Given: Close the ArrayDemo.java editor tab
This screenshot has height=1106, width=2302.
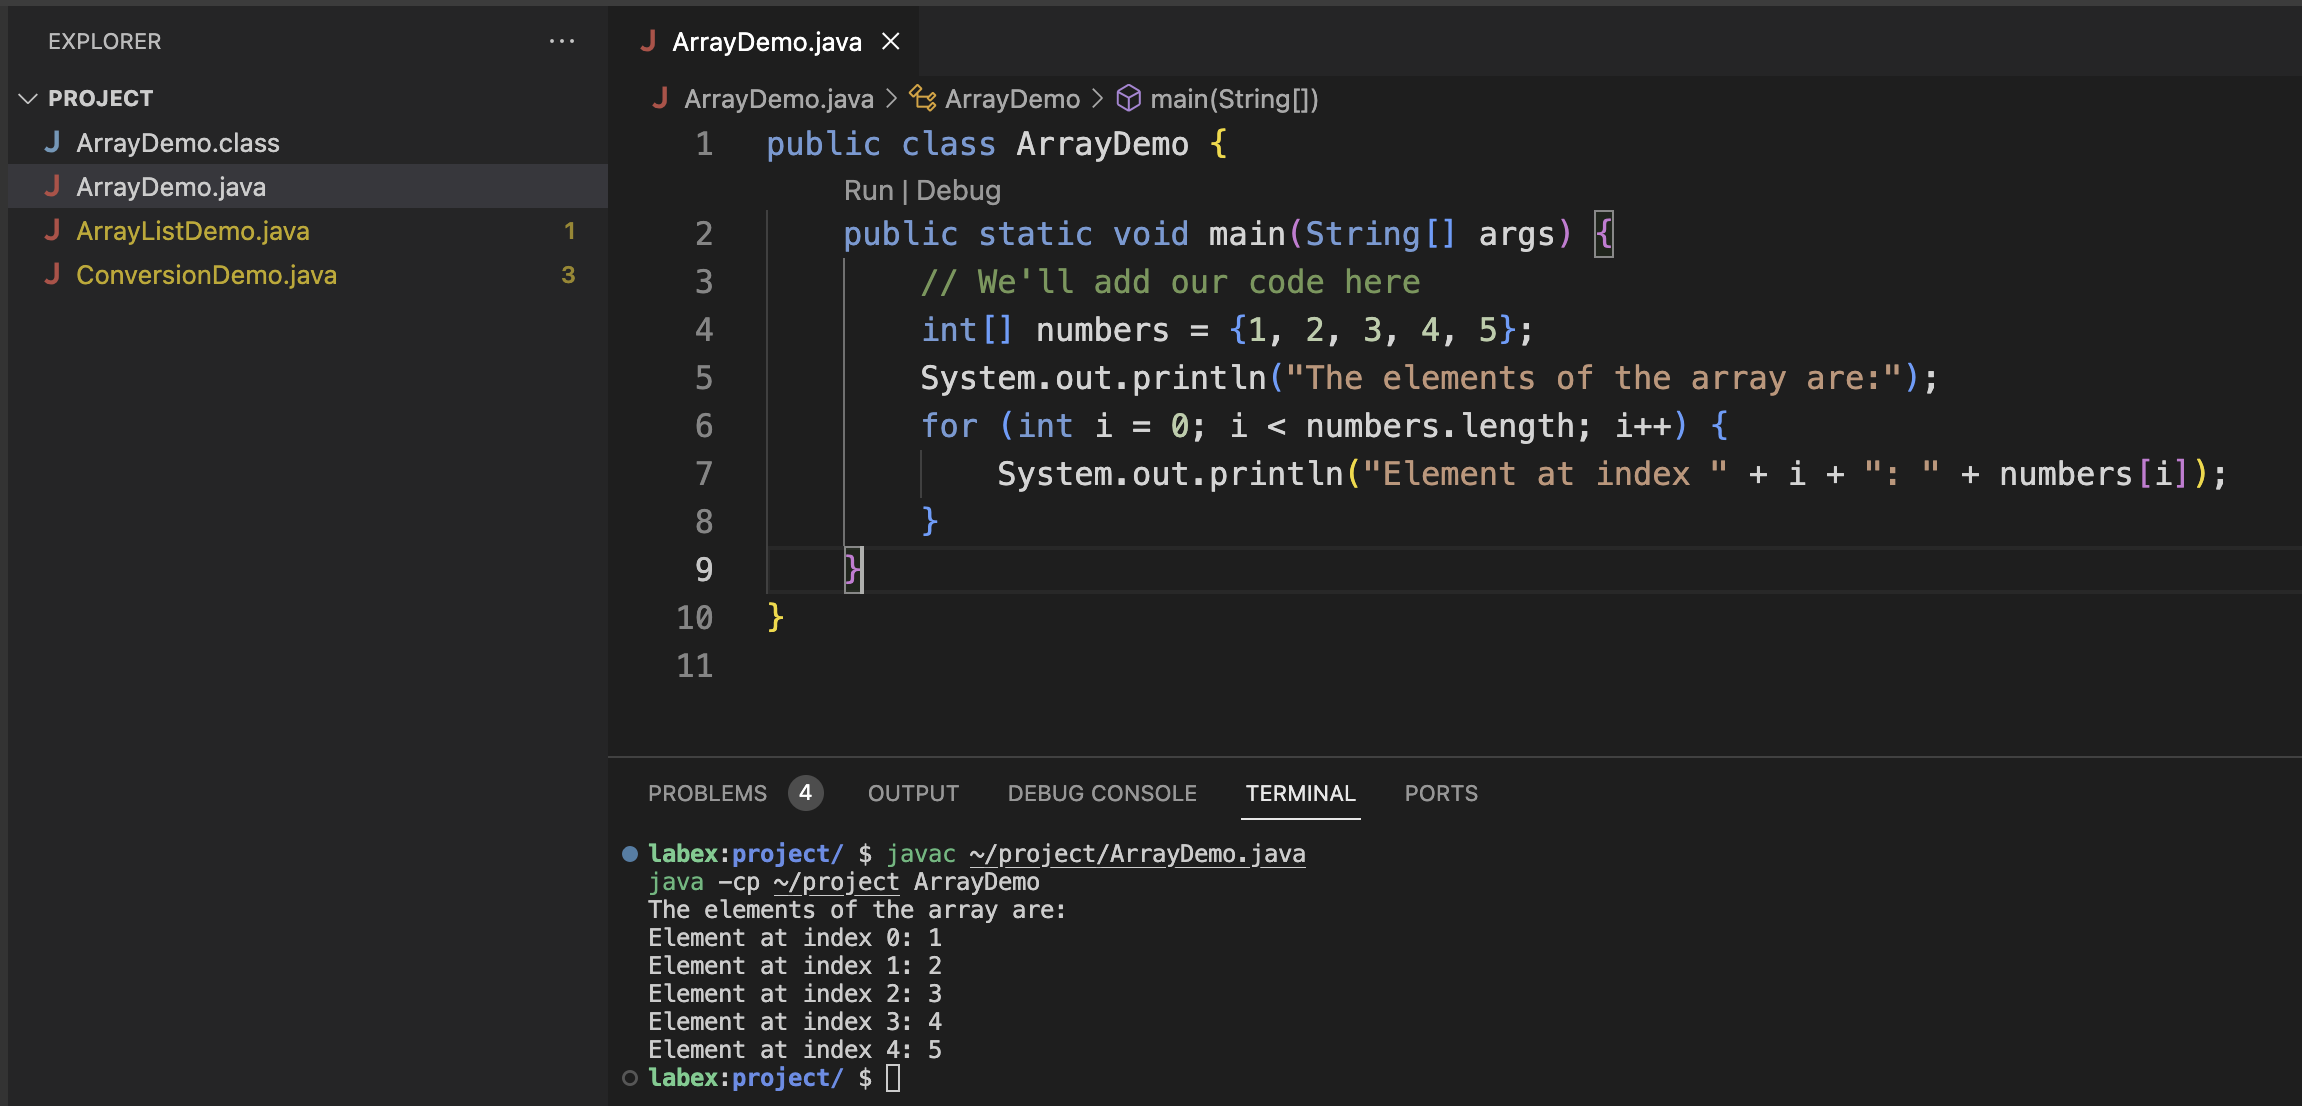Looking at the screenshot, I should [x=891, y=41].
